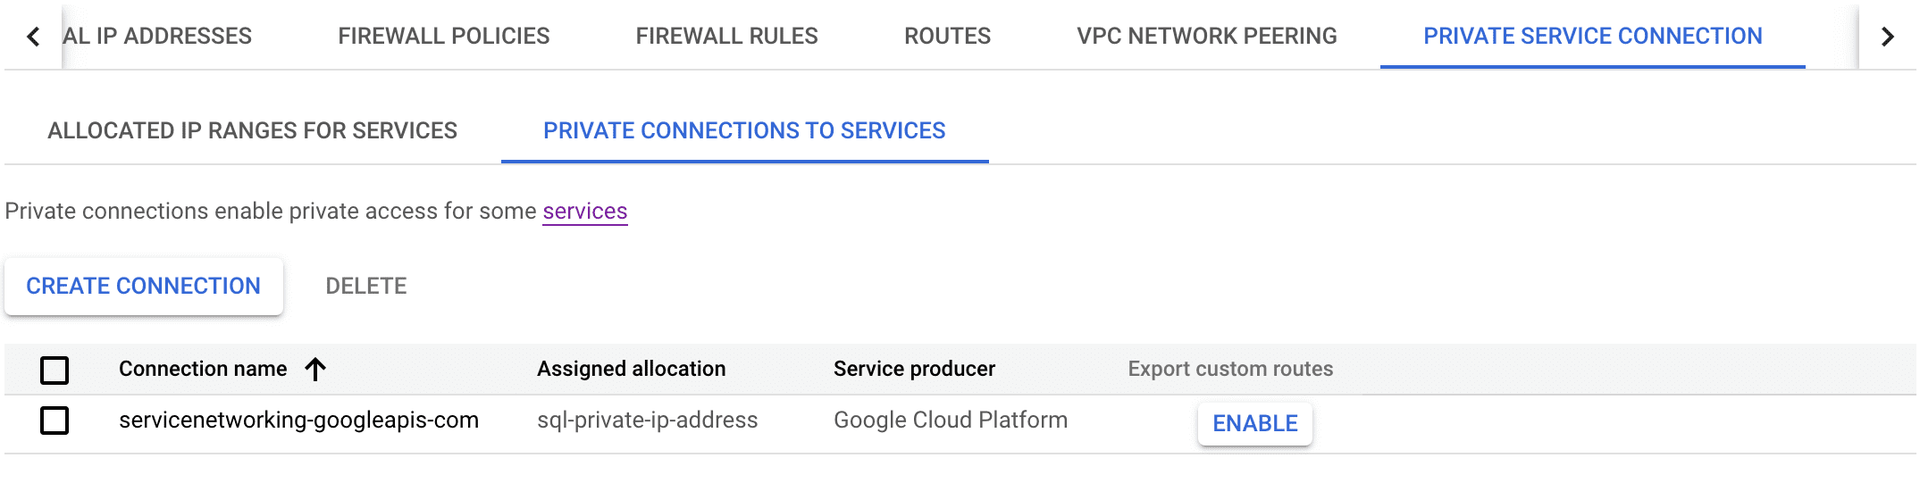This screenshot has width=1920, height=483.
Task: Click the sort arrow beside Connection name
Action: pos(315,370)
